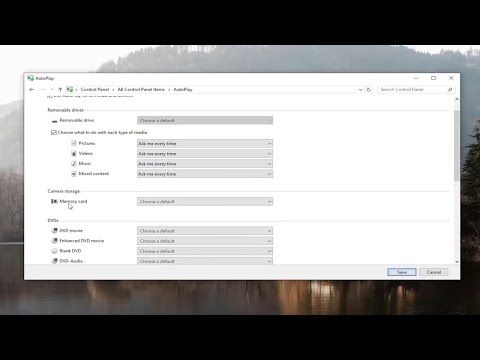Open recent locations dropdown arrow

pos(52,89)
